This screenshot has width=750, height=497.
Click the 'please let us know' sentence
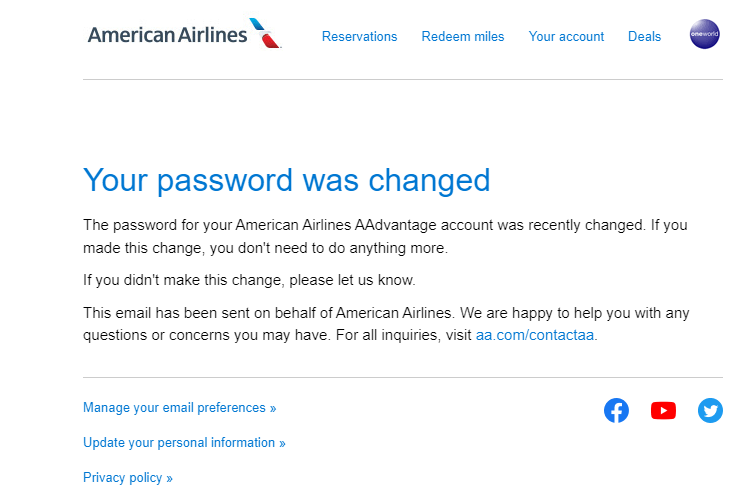249,280
